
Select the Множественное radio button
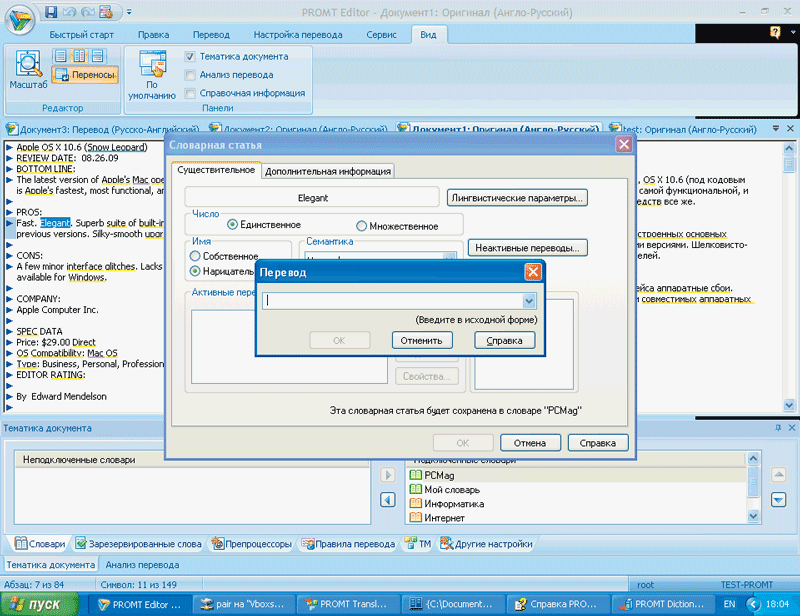[x=362, y=226]
